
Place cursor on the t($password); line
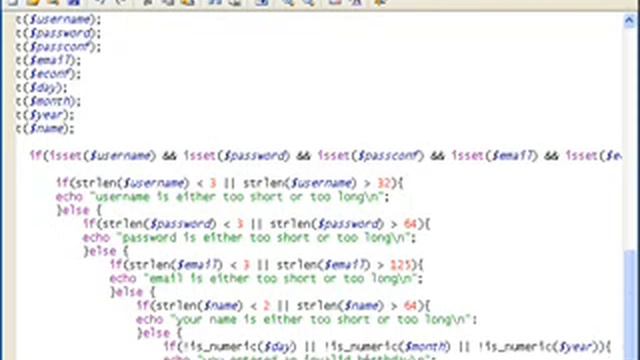click(58, 33)
